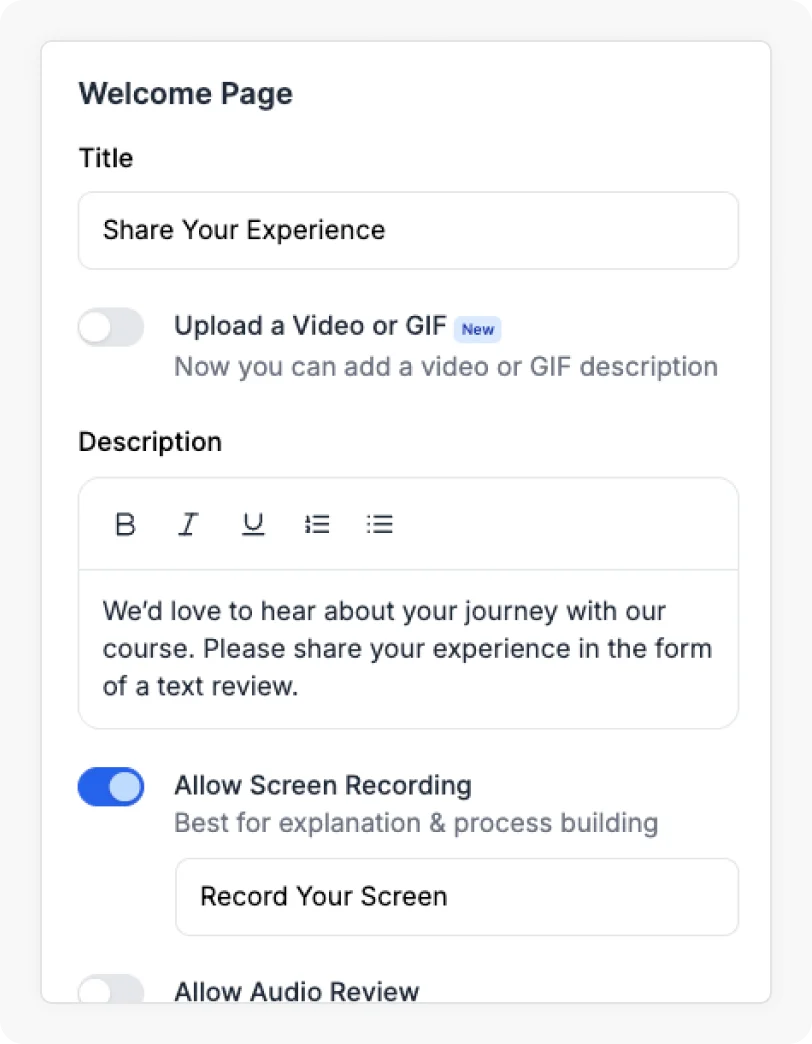Click the 'Description' section label

pyautogui.click(x=149, y=441)
